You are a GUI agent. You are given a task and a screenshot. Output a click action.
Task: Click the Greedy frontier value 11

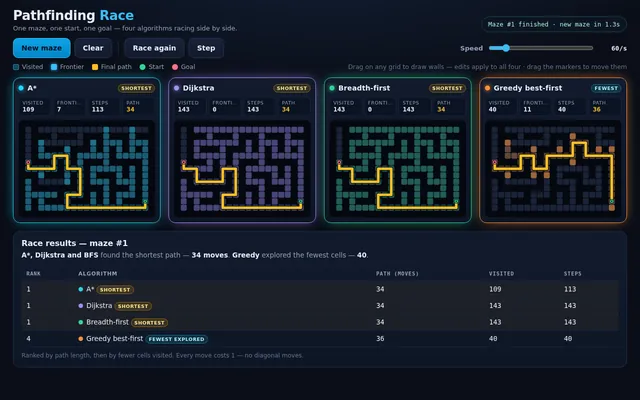(x=527, y=109)
